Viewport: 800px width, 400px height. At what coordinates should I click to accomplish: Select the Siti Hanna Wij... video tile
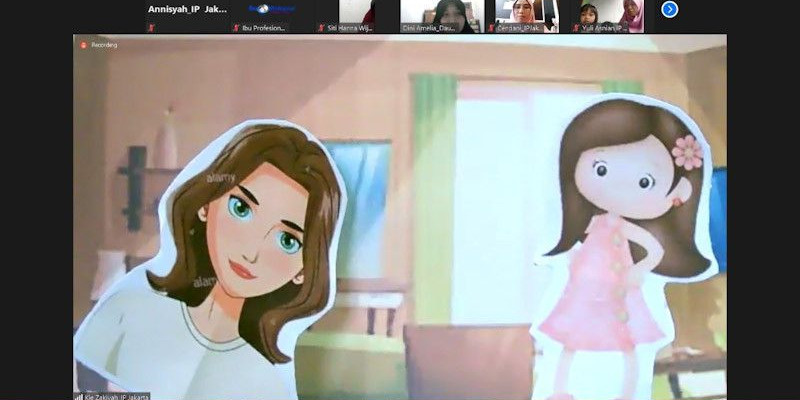click(356, 16)
